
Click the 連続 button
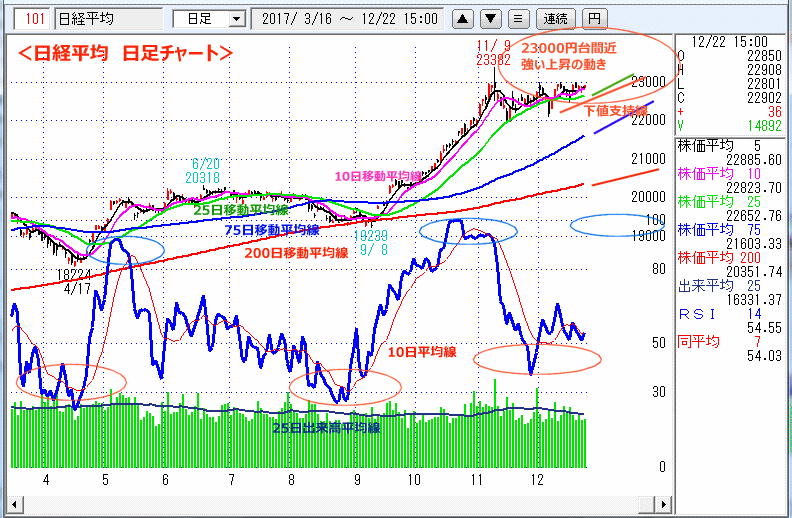pos(555,19)
